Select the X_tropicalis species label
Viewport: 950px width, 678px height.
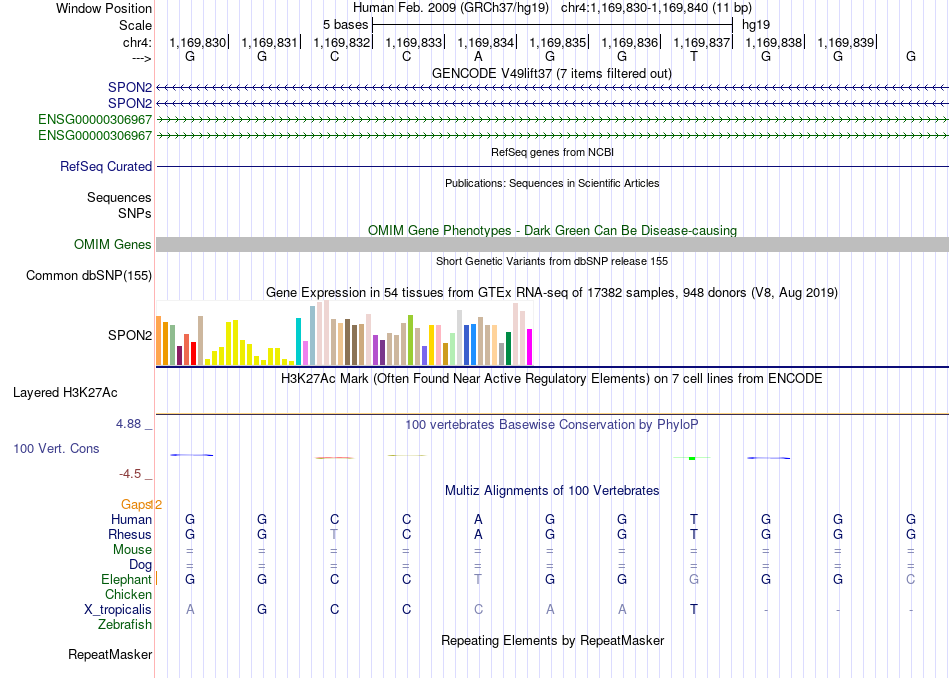[118, 610]
